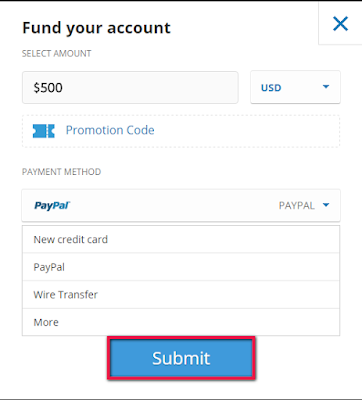Expand payment method with PAYPAL arrow
The image size is (362, 400).
(326, 205)
